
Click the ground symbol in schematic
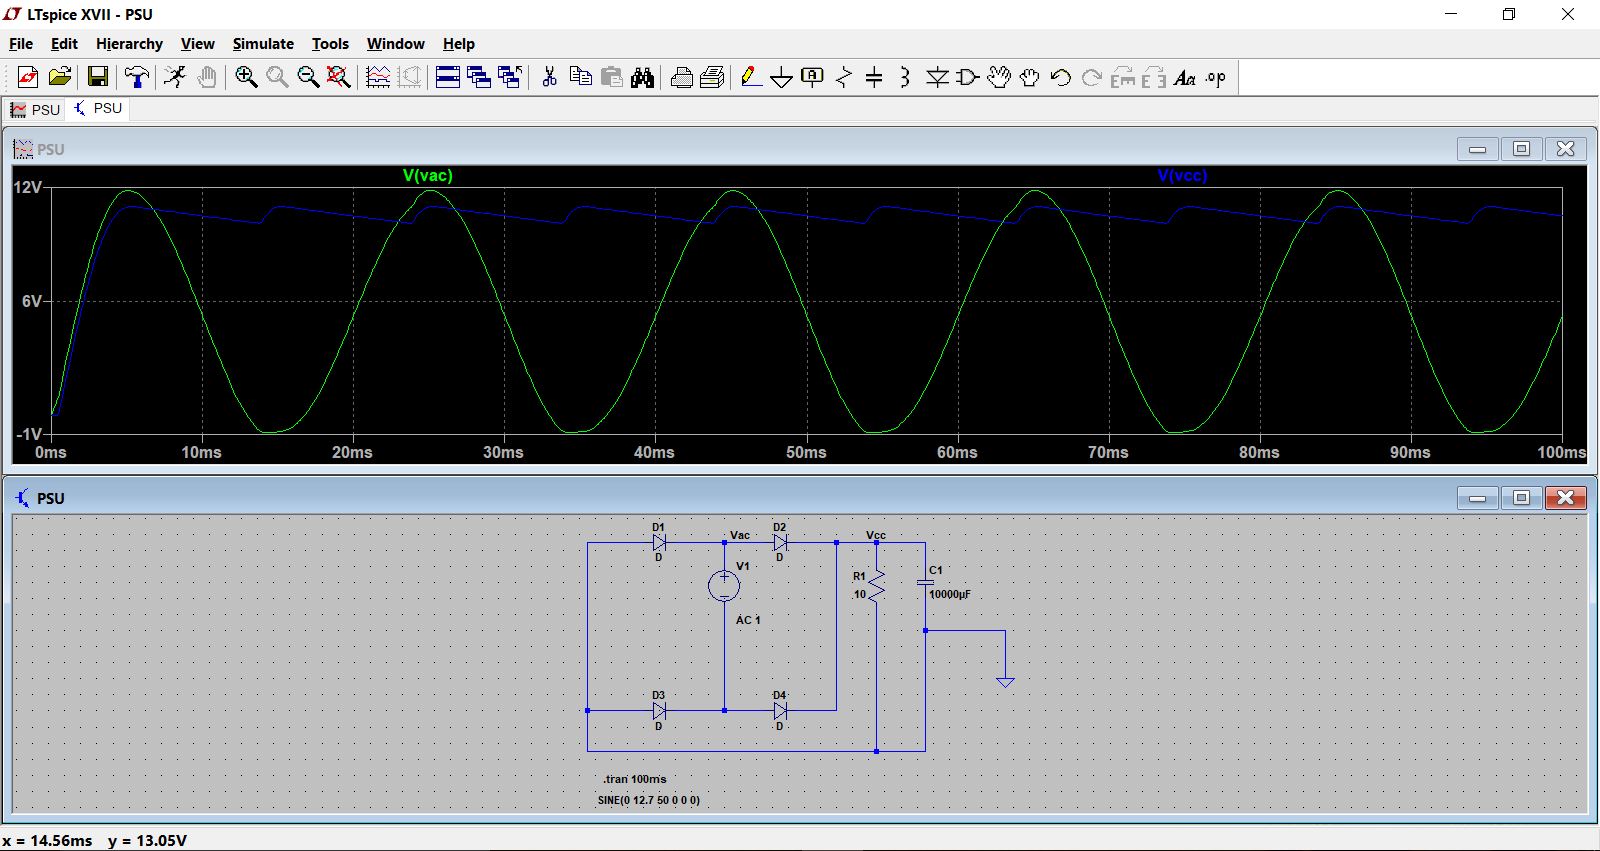1005,681
